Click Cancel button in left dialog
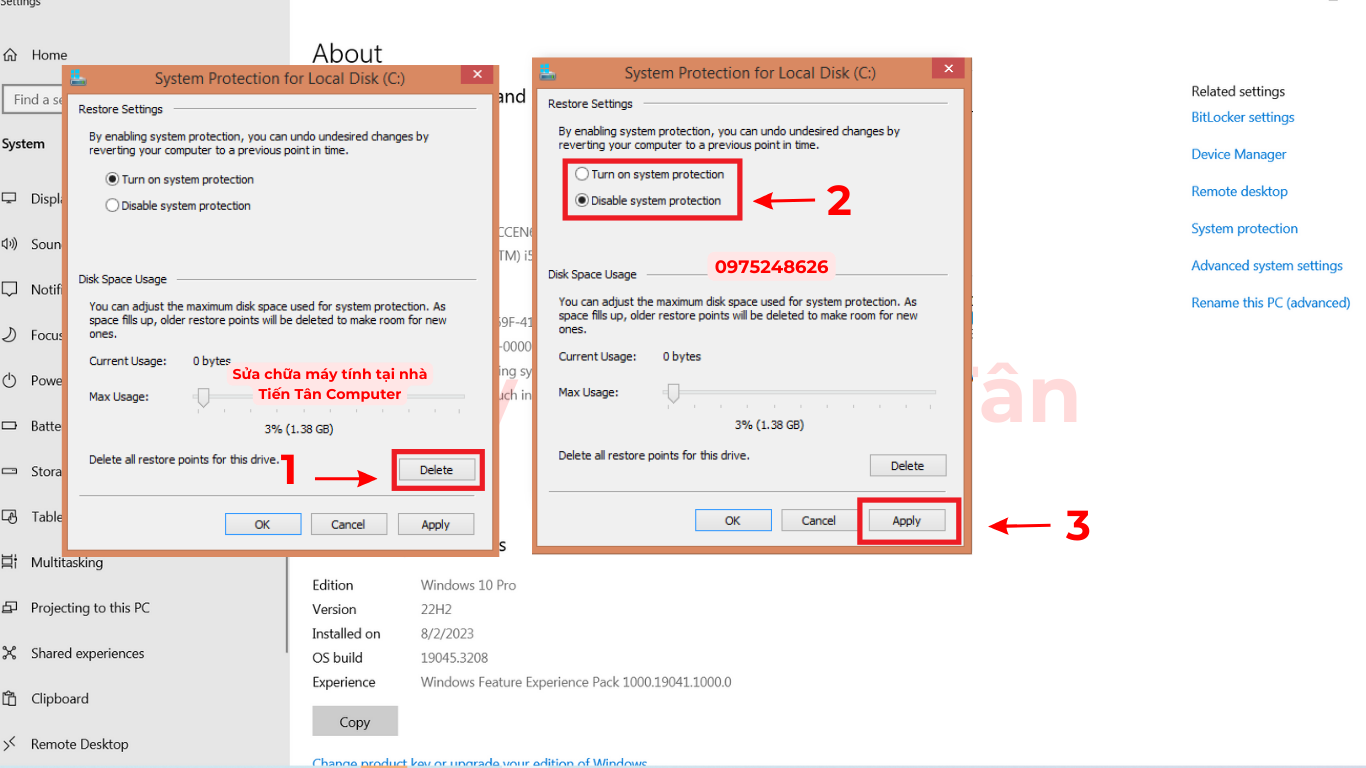This screenshot has height=768, width=1366. pos(349,524)
